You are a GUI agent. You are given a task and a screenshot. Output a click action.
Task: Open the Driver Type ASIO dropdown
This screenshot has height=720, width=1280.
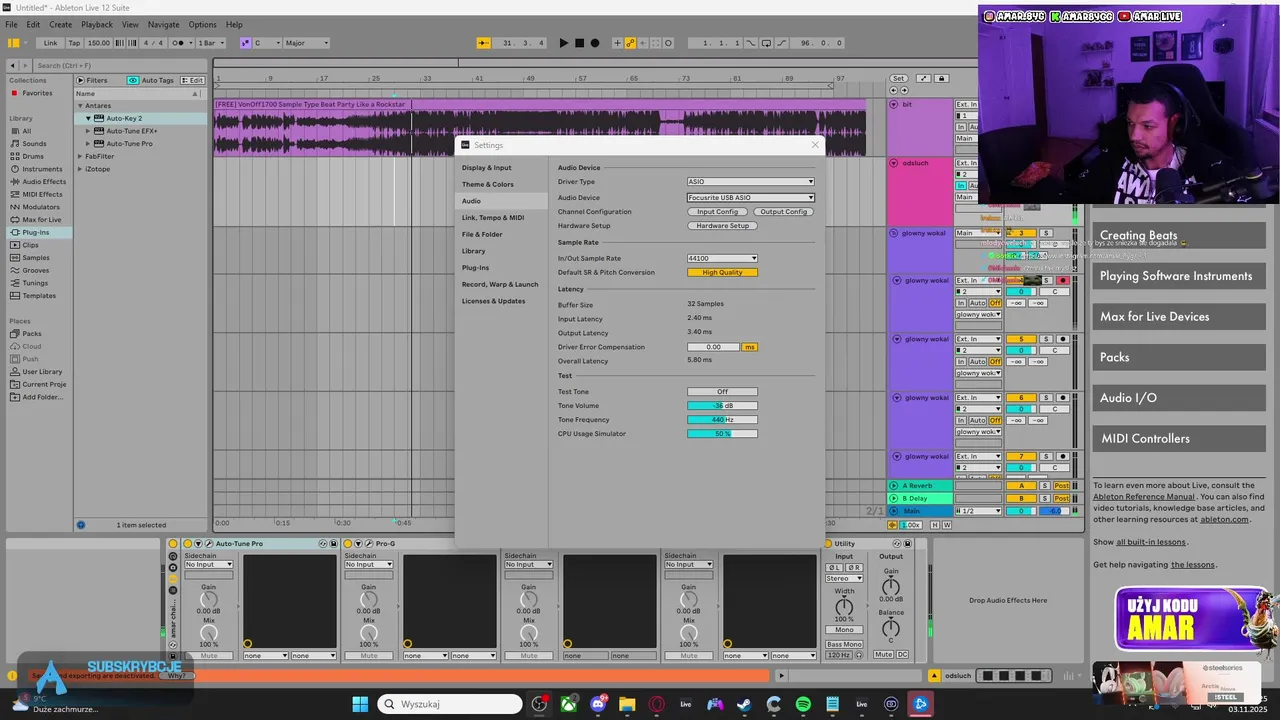coord(750,182)
